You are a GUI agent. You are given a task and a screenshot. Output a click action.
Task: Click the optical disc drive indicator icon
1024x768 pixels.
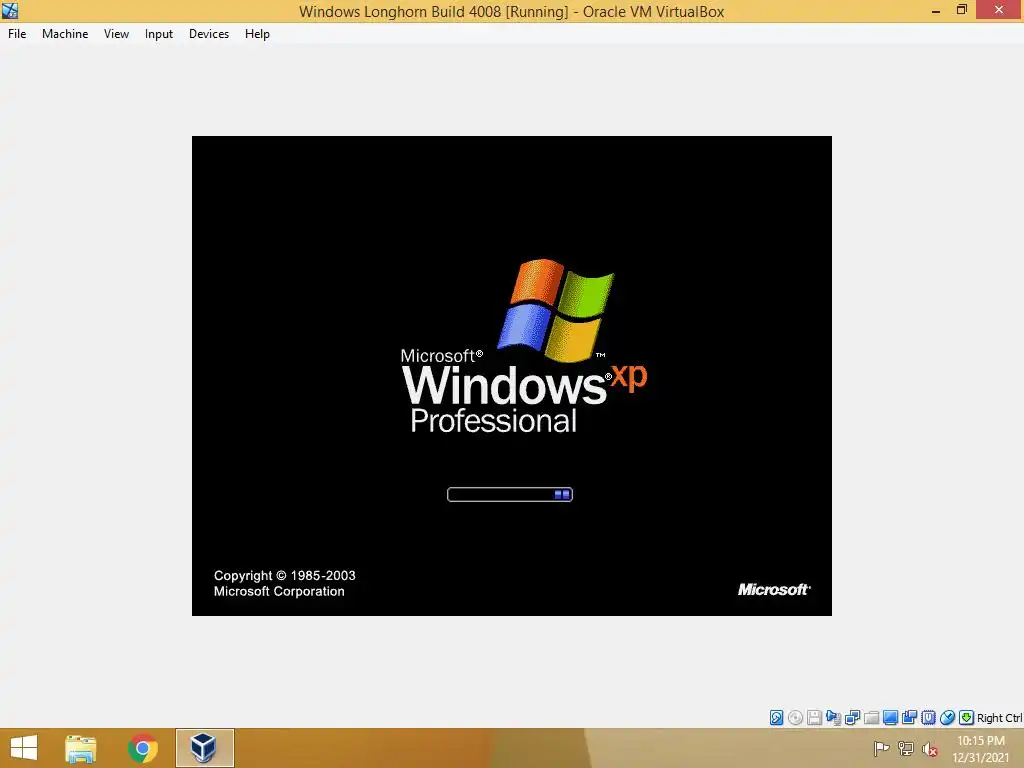(795, 718)
